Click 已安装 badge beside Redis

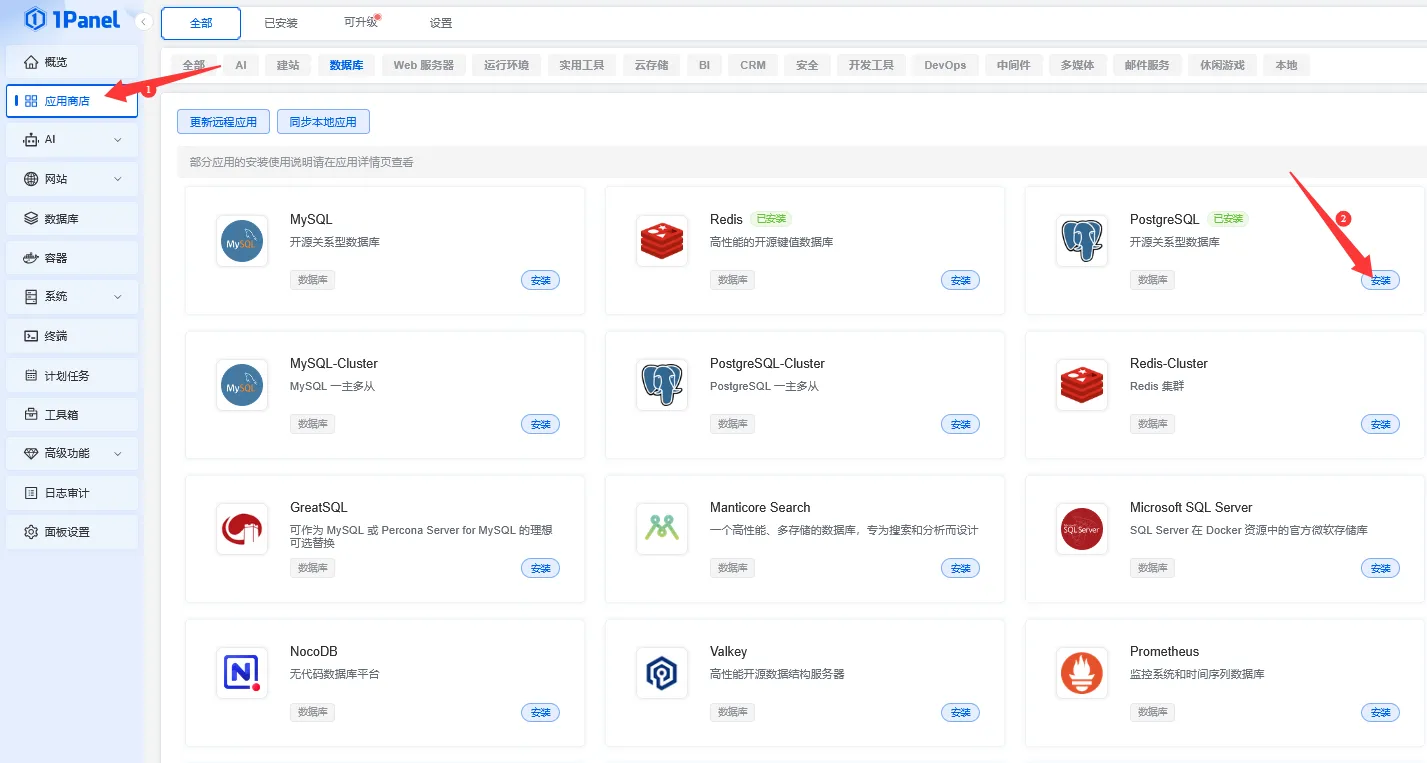771,219
